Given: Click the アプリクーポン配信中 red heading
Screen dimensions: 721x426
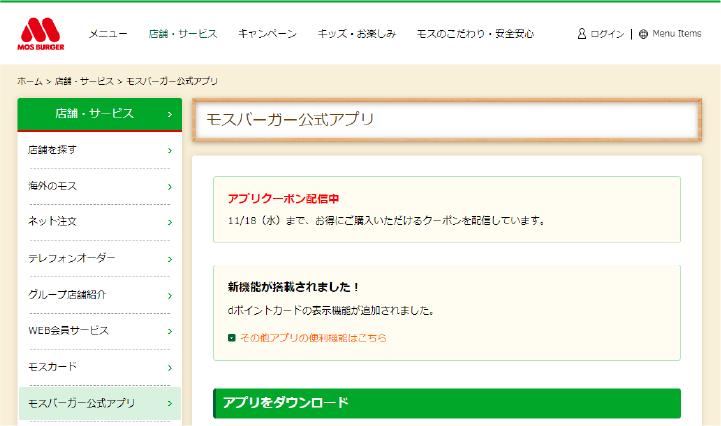Looking at the screenshot, I should [x=283, y=199].
